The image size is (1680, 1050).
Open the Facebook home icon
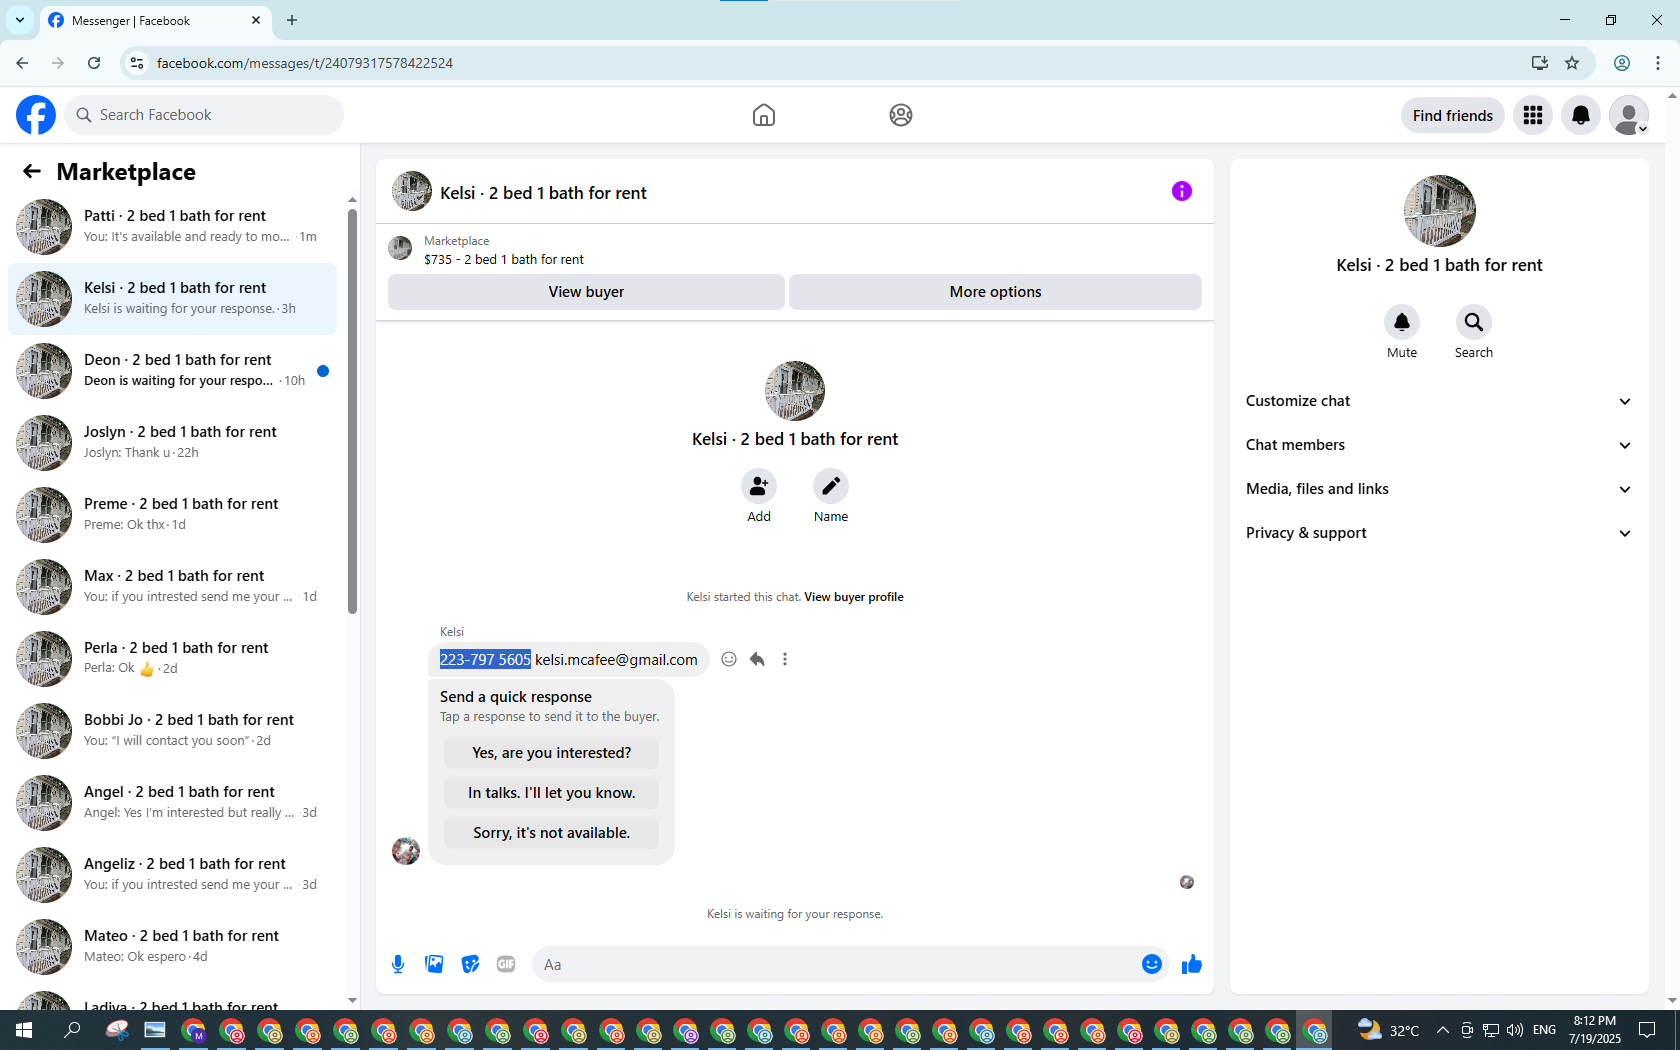[x=764, y=115]
